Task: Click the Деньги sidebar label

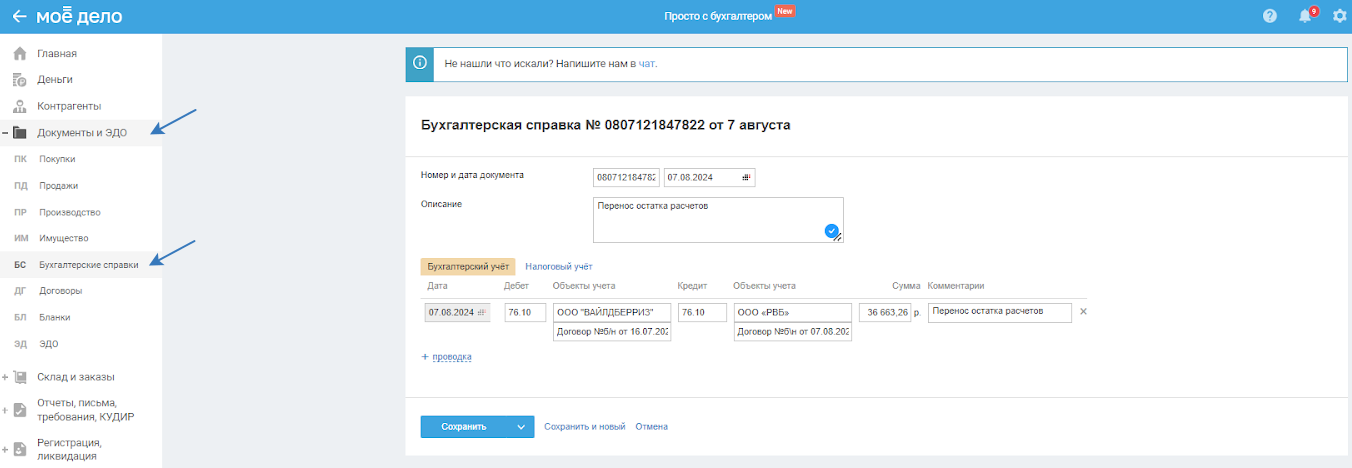Action: [55, 79]
